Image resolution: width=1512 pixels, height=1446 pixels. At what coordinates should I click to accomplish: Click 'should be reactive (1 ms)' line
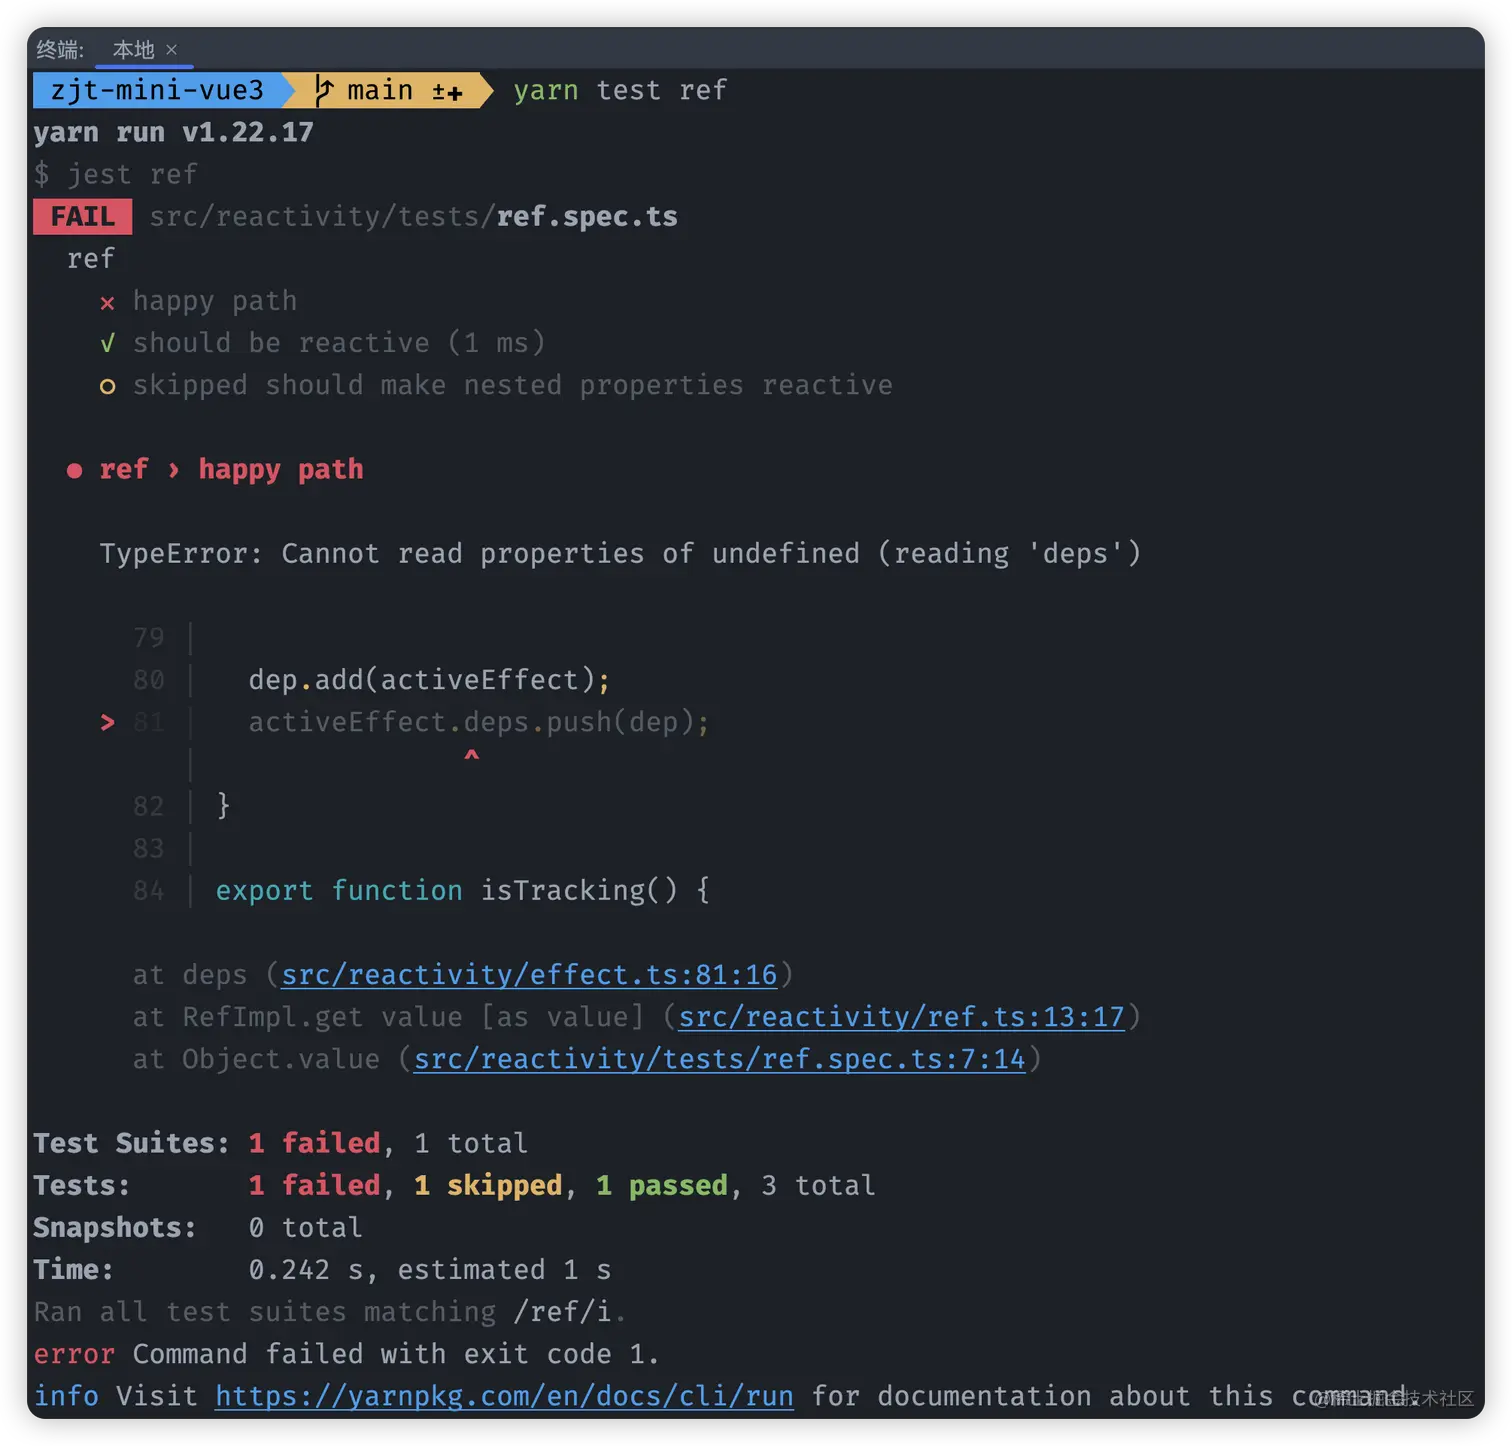tap(339, 343)
